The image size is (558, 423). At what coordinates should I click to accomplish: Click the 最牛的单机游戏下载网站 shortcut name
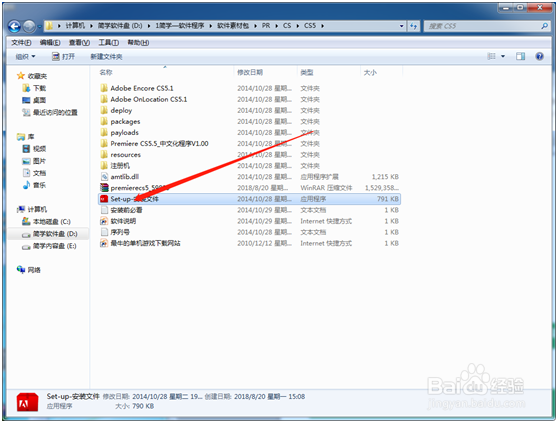tap(145, 243)
